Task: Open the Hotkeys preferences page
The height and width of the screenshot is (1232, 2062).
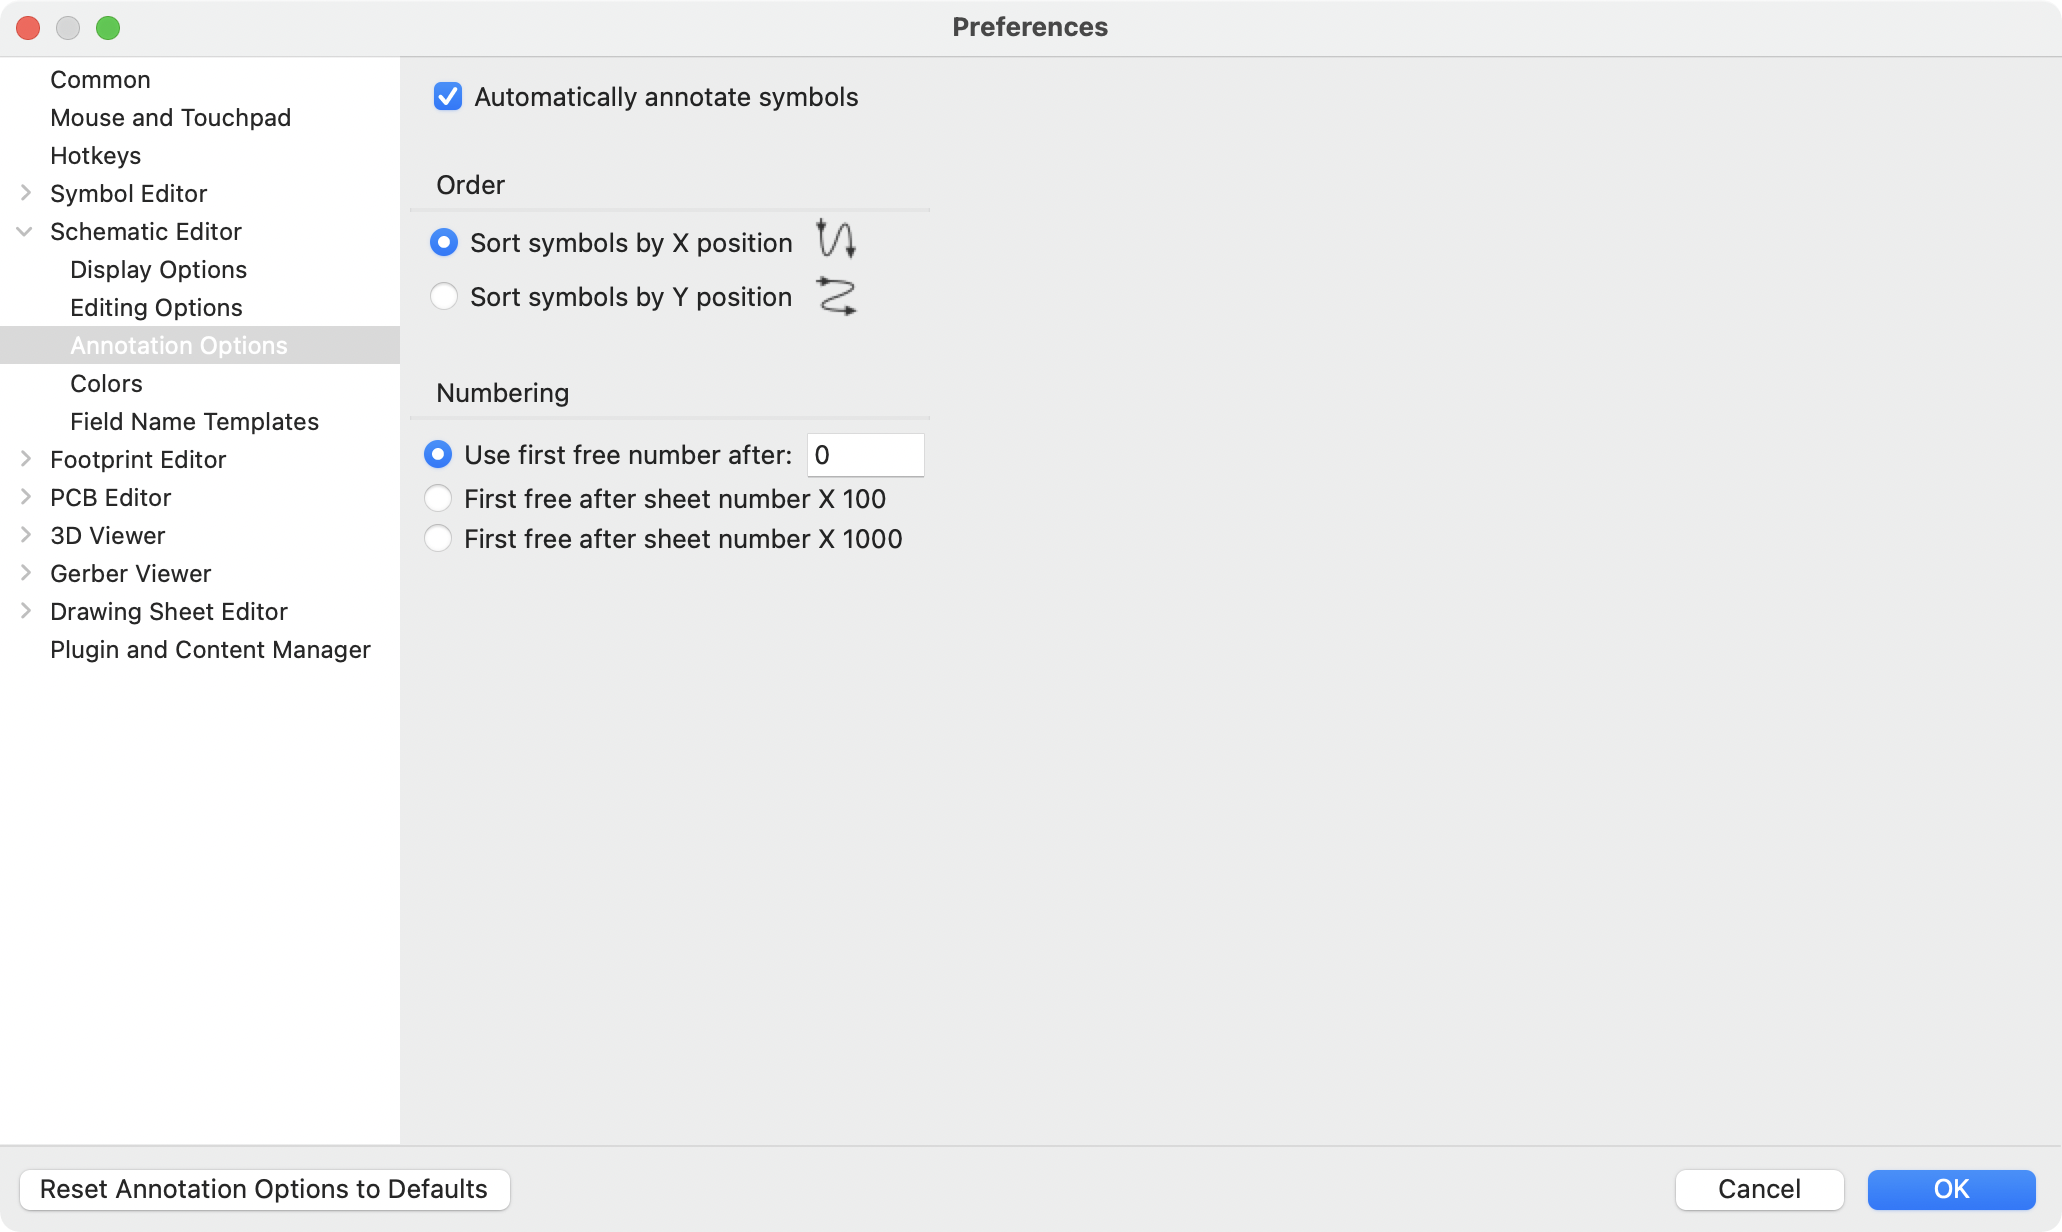Action: [96, 156]
